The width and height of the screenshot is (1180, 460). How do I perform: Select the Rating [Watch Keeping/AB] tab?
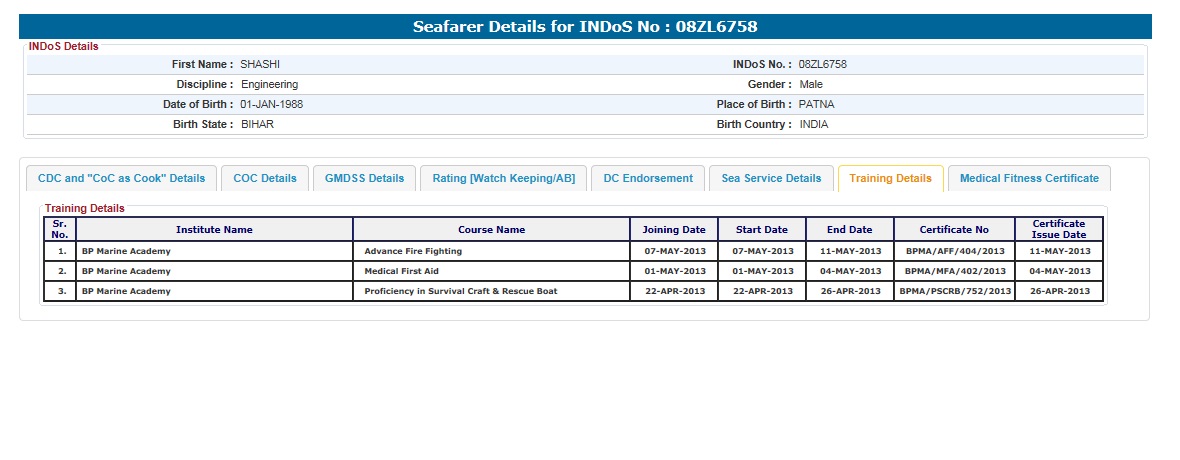tap(503, 178)
